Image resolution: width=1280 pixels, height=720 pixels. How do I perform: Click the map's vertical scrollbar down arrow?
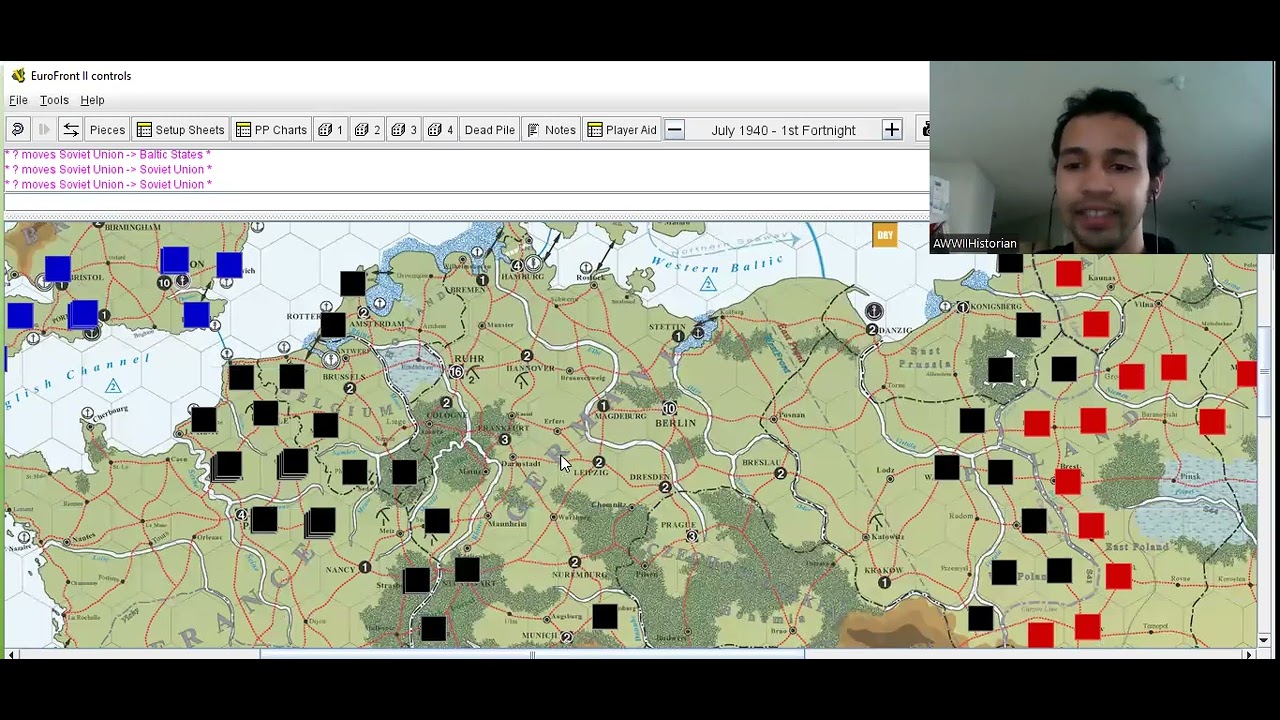[1263, 640]
